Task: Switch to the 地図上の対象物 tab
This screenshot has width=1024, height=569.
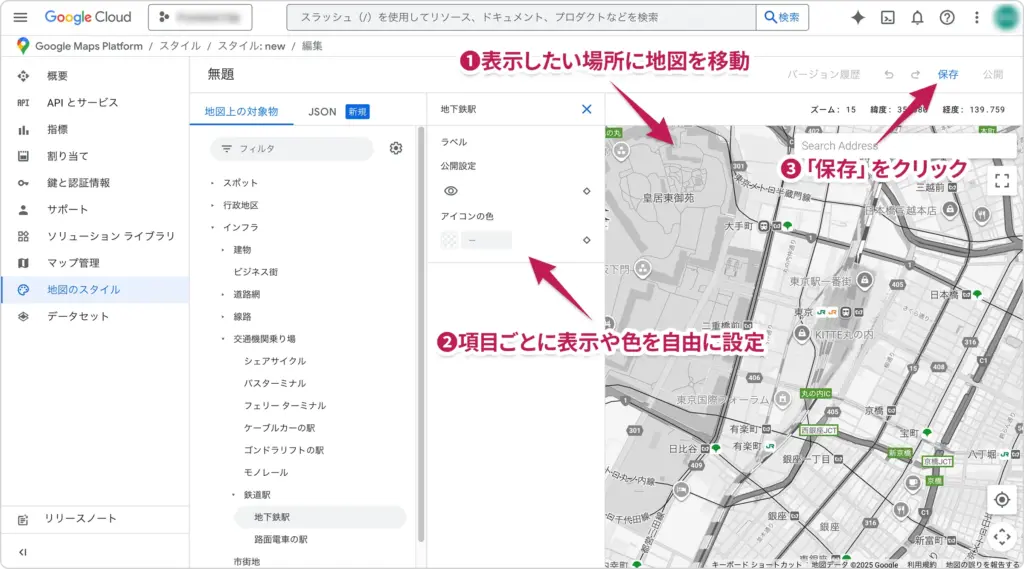Action: (x=241, y=112)
